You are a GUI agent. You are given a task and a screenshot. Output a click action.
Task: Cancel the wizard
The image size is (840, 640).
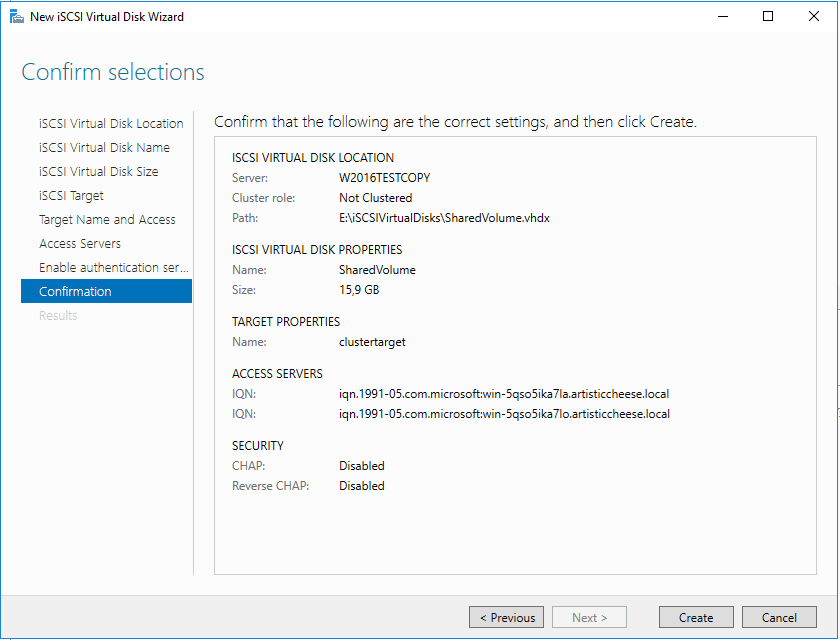778,618
